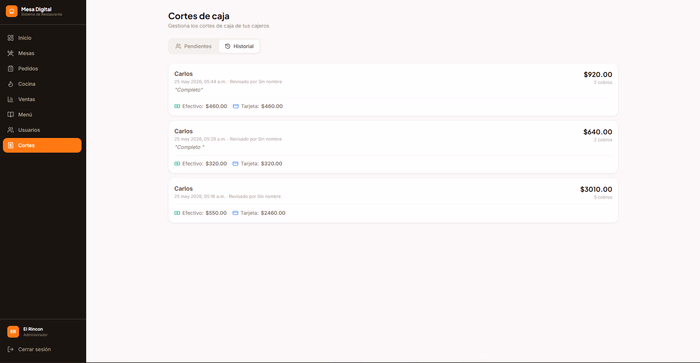Go to the Mesas section
Image resolution: width=700 pixels, height=363 pixels.
click(x=42, y=53)
